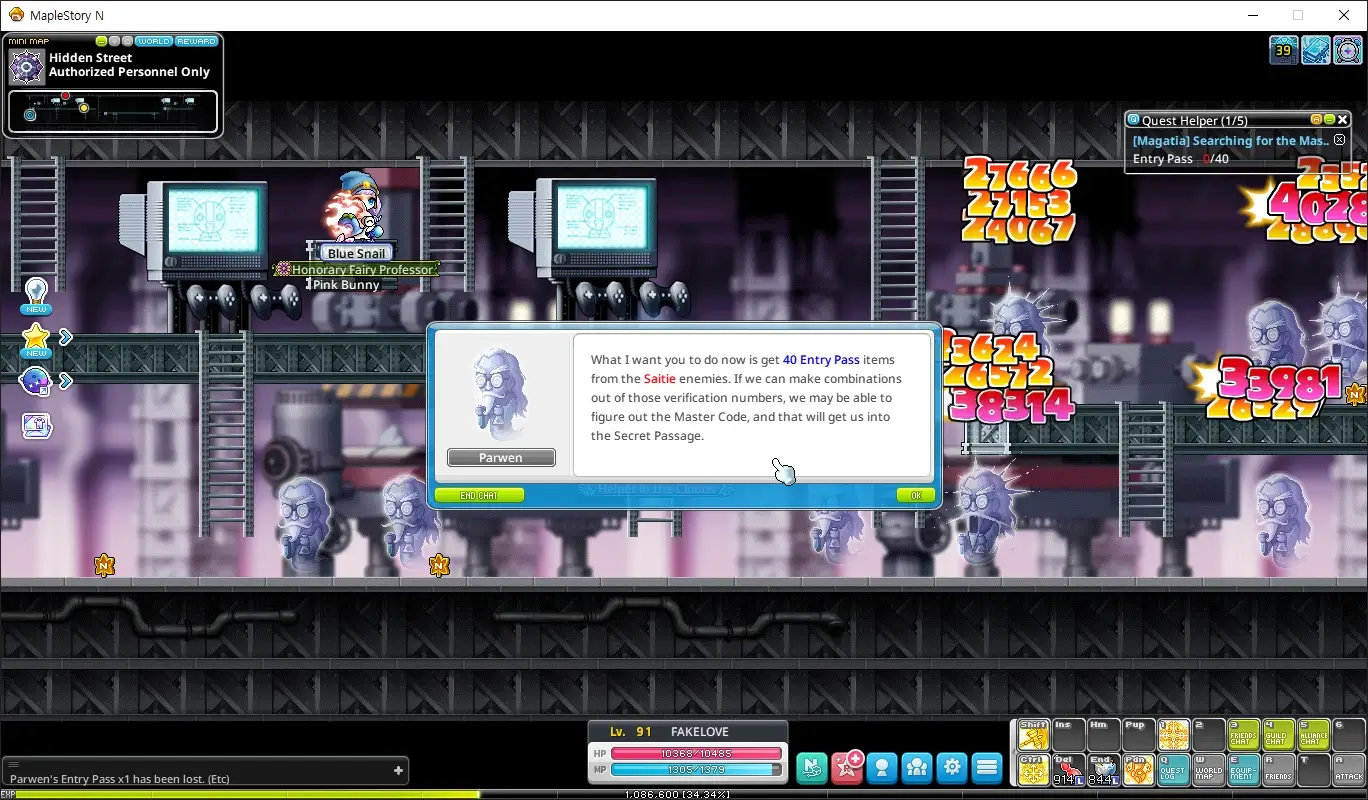The width and height of the screenshot is (1368, 800).
Task: Collapse the quickslot panel arrow handle
Action: [x=1013, y=752]
